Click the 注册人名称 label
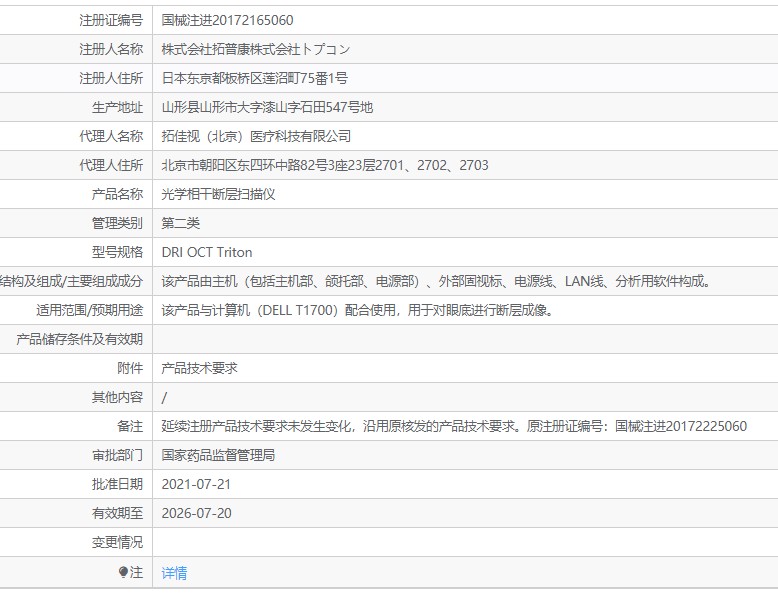Image resolution: width=778 pixels, height=593 pixels. click(111, 49)
